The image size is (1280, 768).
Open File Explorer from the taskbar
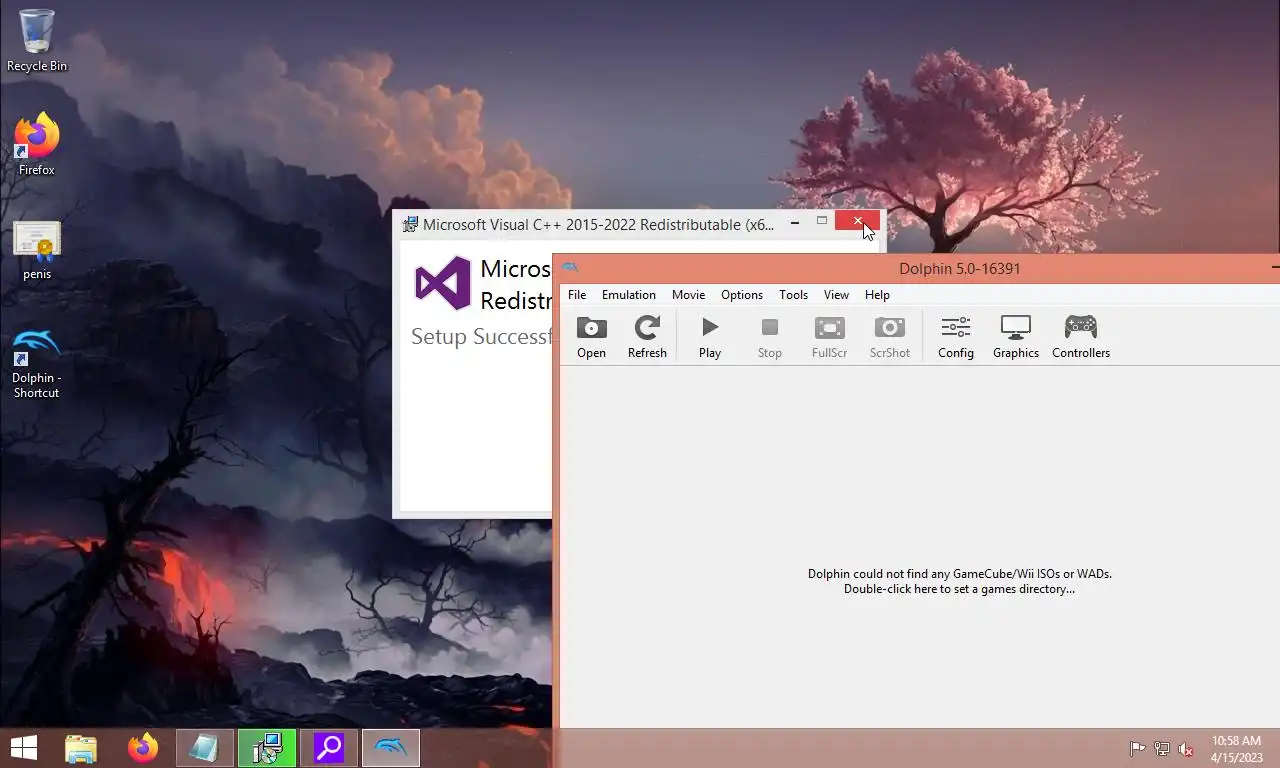pos(81,748)
